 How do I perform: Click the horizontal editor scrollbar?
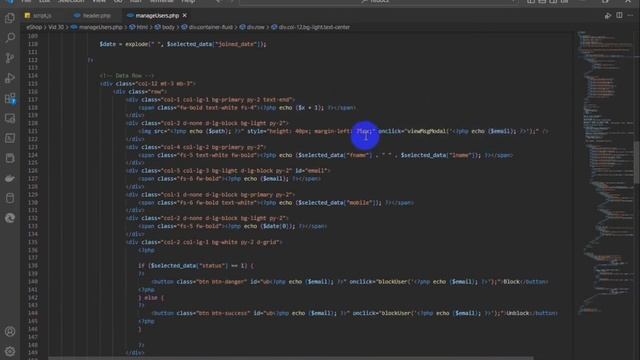click(291, 358)
